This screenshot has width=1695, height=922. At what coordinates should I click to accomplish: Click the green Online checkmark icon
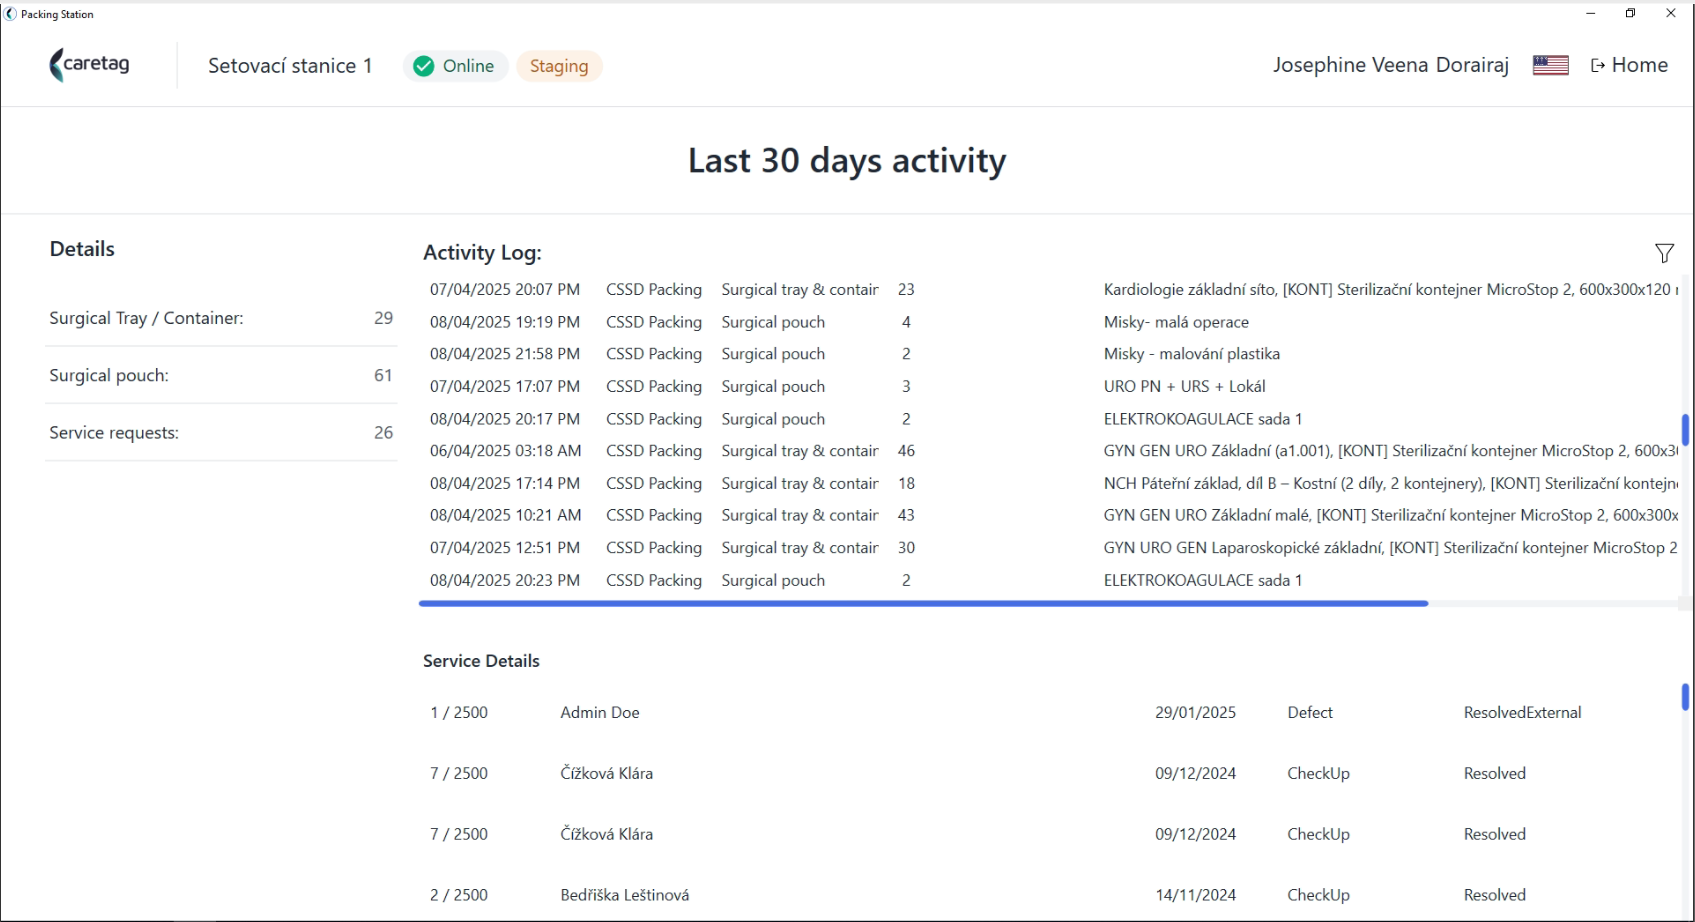[x=424, y=66]
